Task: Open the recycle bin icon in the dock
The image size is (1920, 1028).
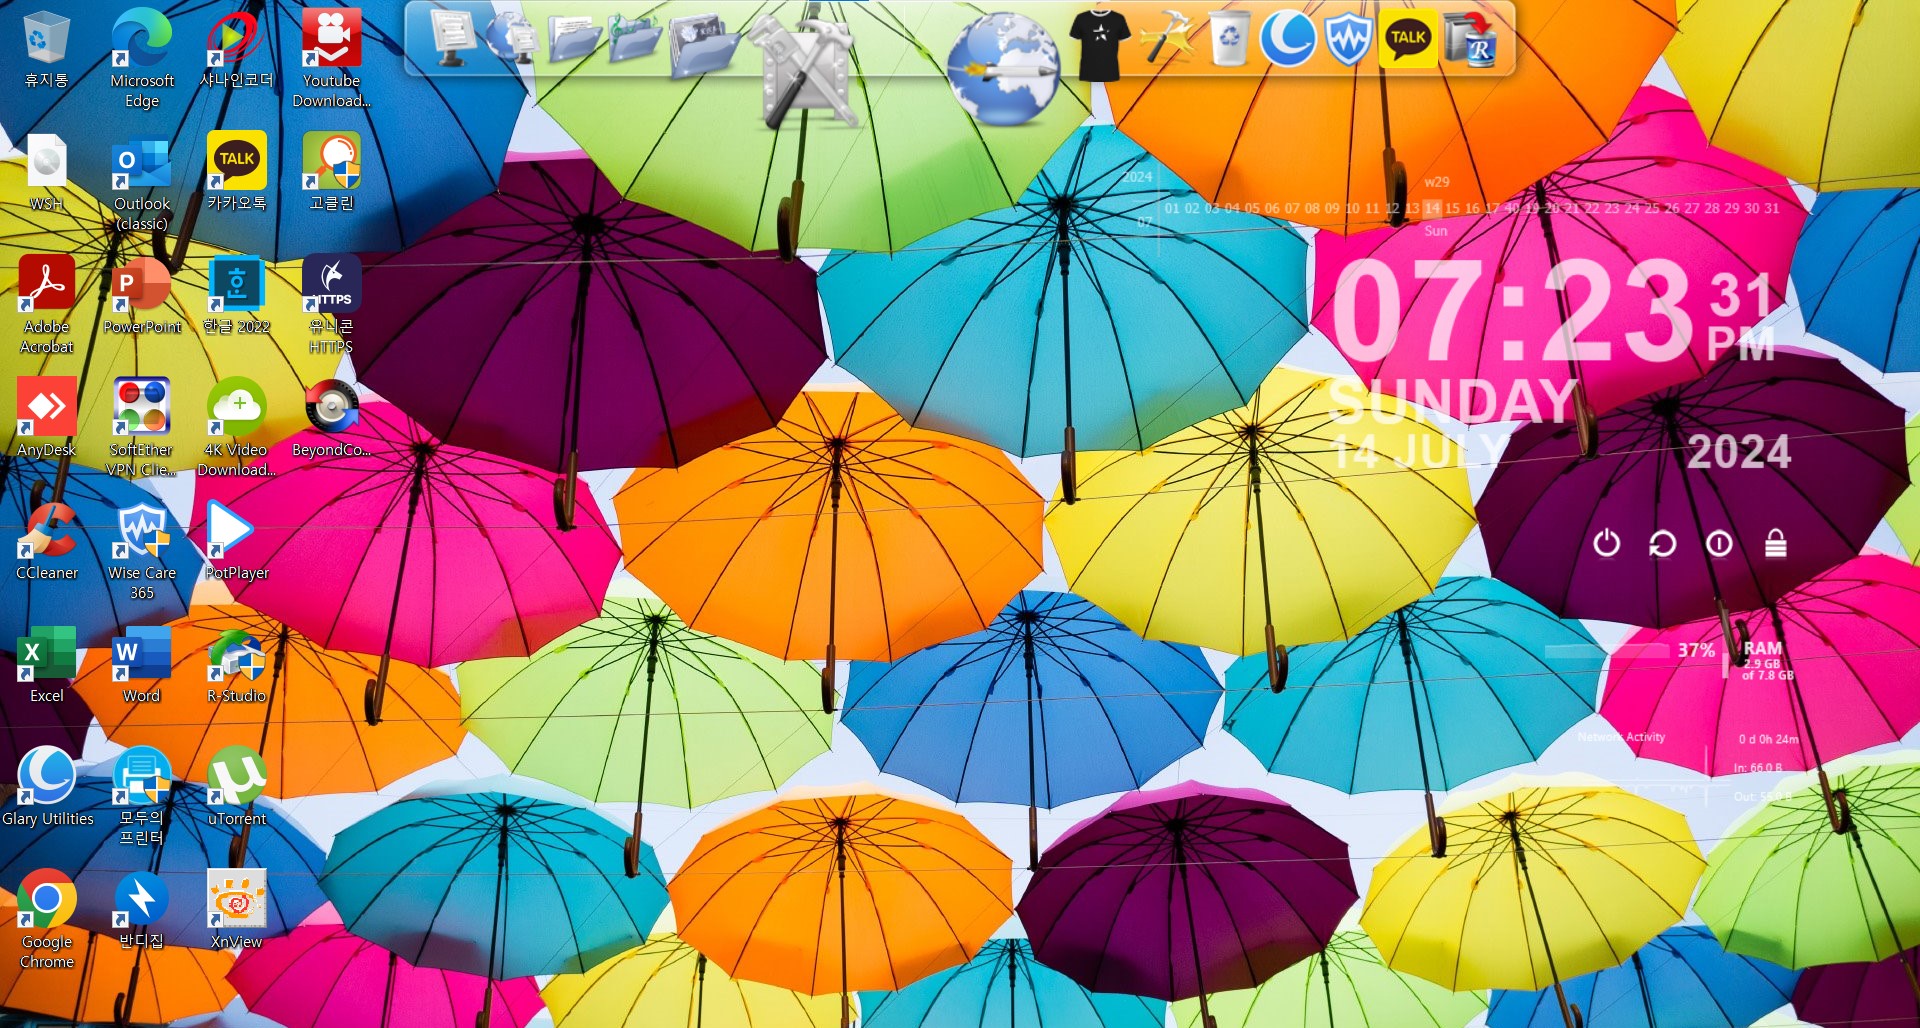Action: point(1229,38)
